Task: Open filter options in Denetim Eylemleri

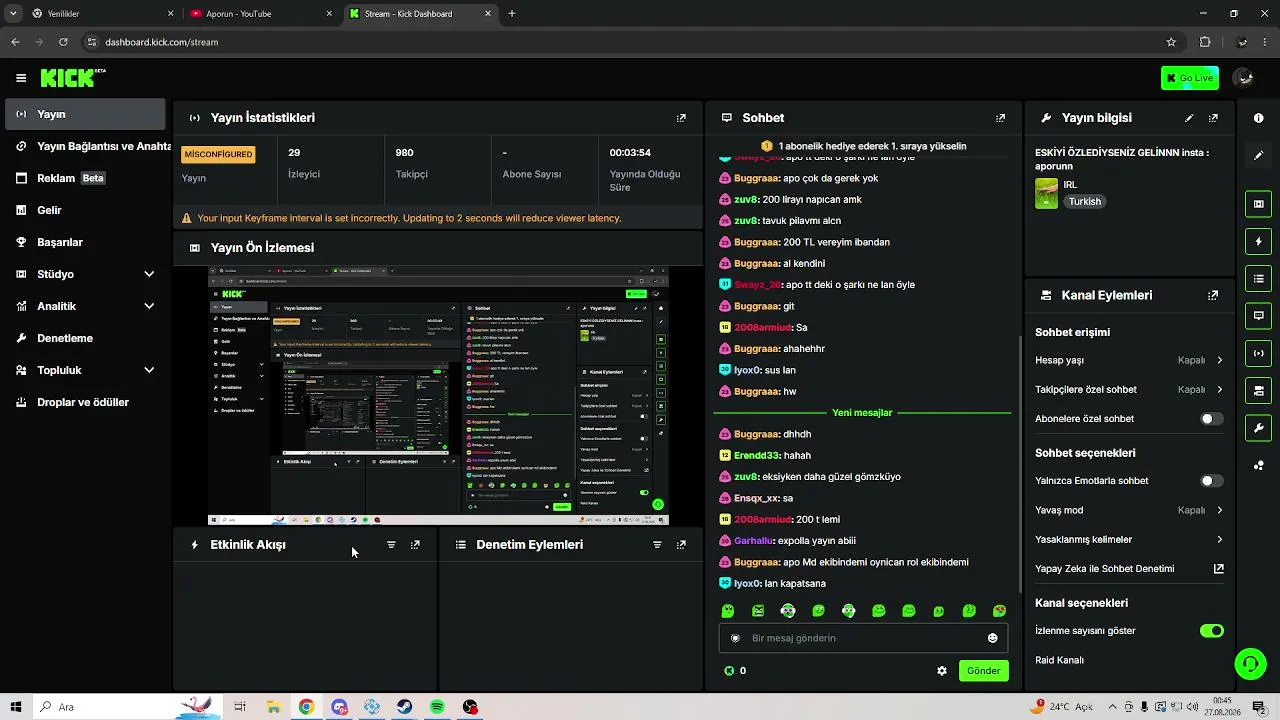Action: pyautogui.click(x=657, y=545)
